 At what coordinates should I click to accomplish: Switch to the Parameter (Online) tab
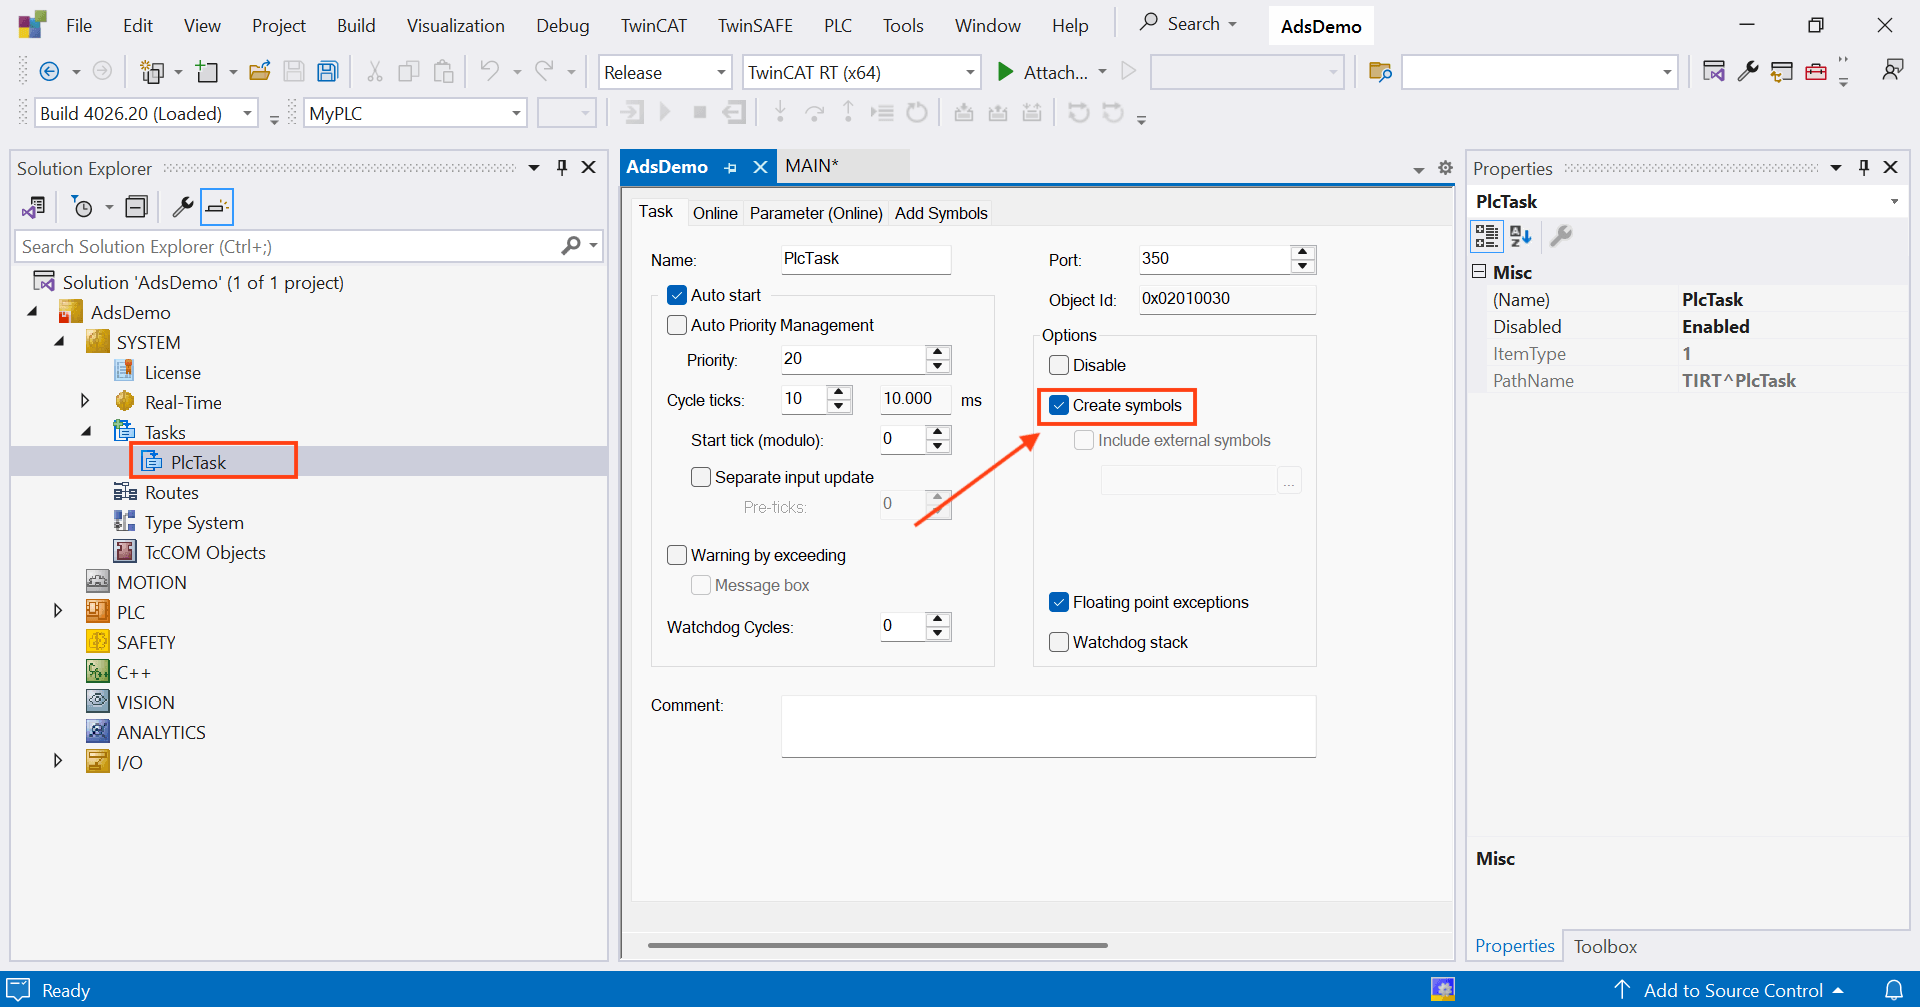[x=816, y=213]
